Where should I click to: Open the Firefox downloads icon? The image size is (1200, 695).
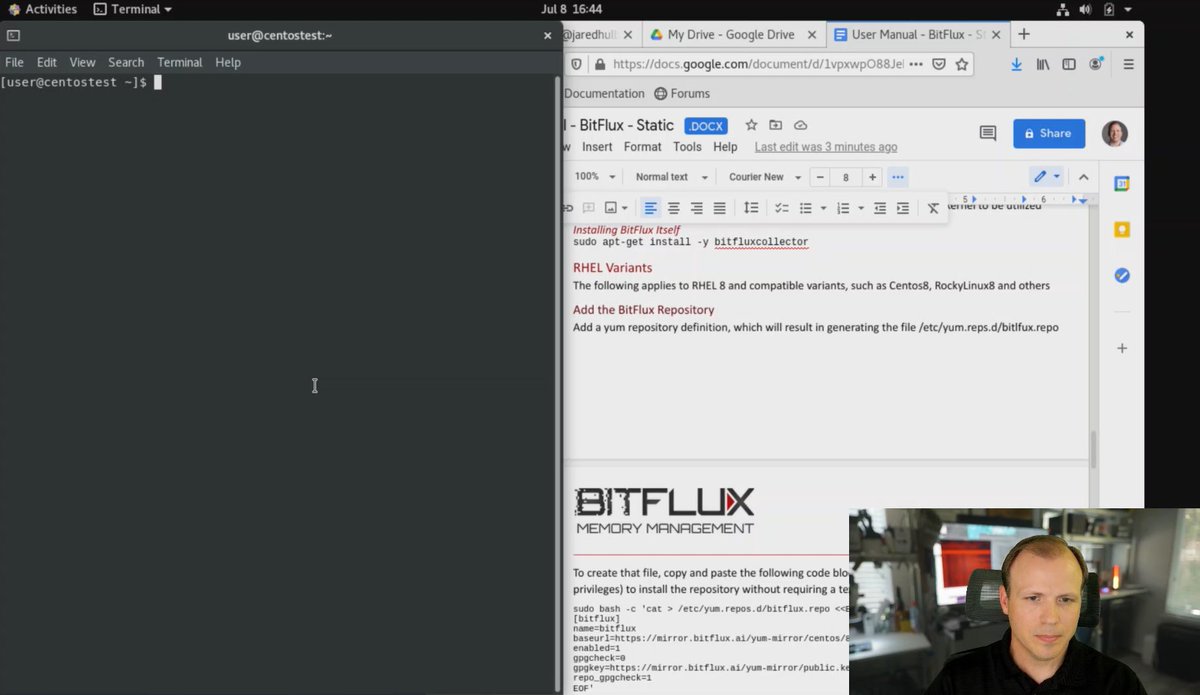pos(1016,63)
